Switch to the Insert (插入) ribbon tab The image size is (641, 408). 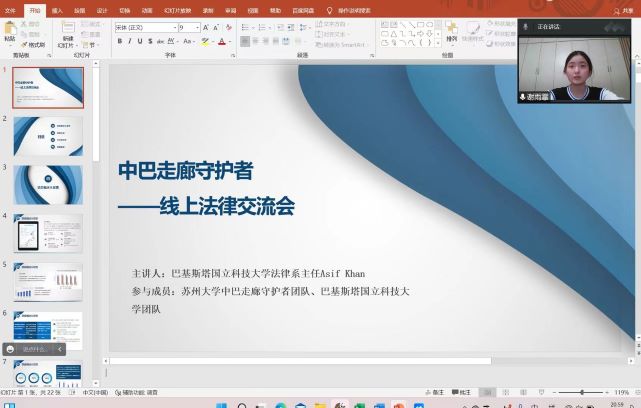(57, 10)
